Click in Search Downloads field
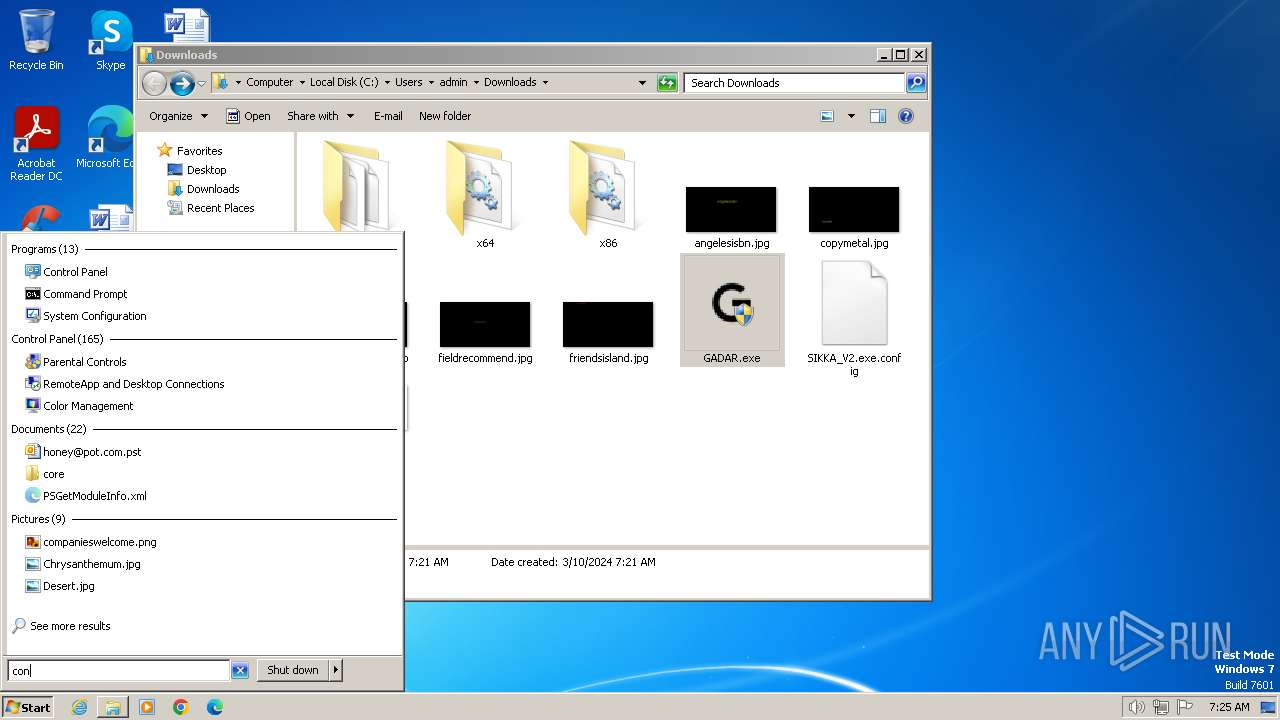Screen dimensions: 1280x720 click(795, 83)
